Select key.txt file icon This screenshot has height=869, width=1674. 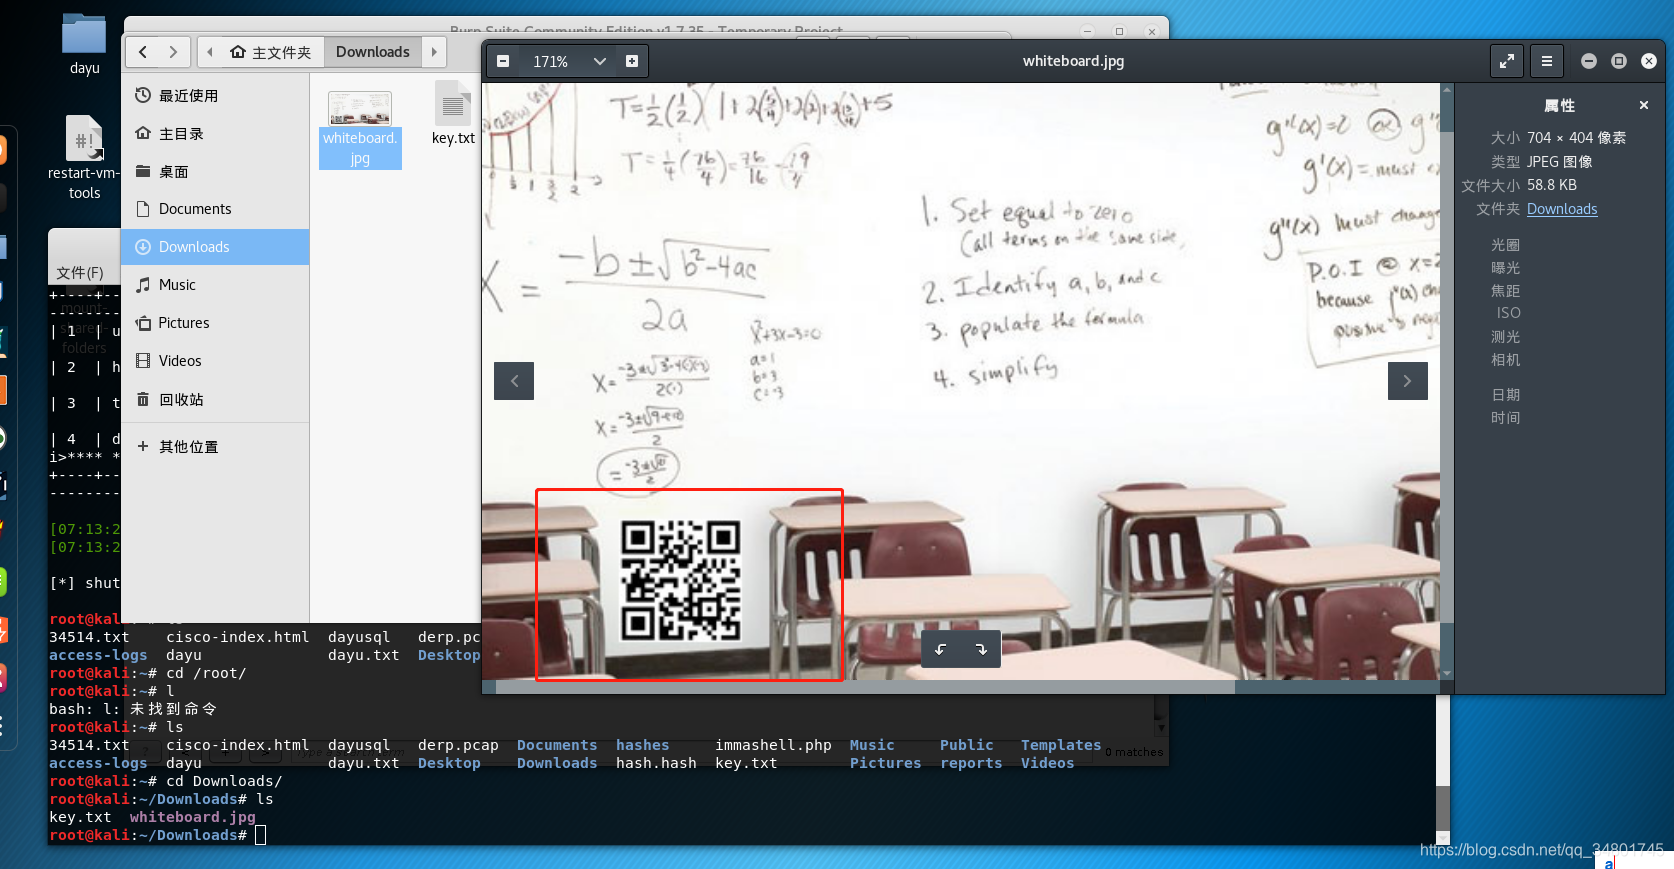click(x=453, y=104)
